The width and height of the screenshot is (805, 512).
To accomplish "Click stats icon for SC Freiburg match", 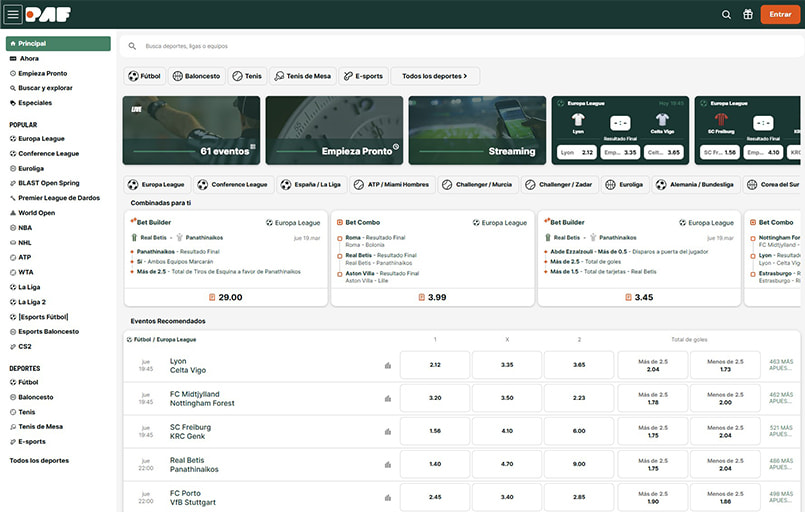I will 388,431.
